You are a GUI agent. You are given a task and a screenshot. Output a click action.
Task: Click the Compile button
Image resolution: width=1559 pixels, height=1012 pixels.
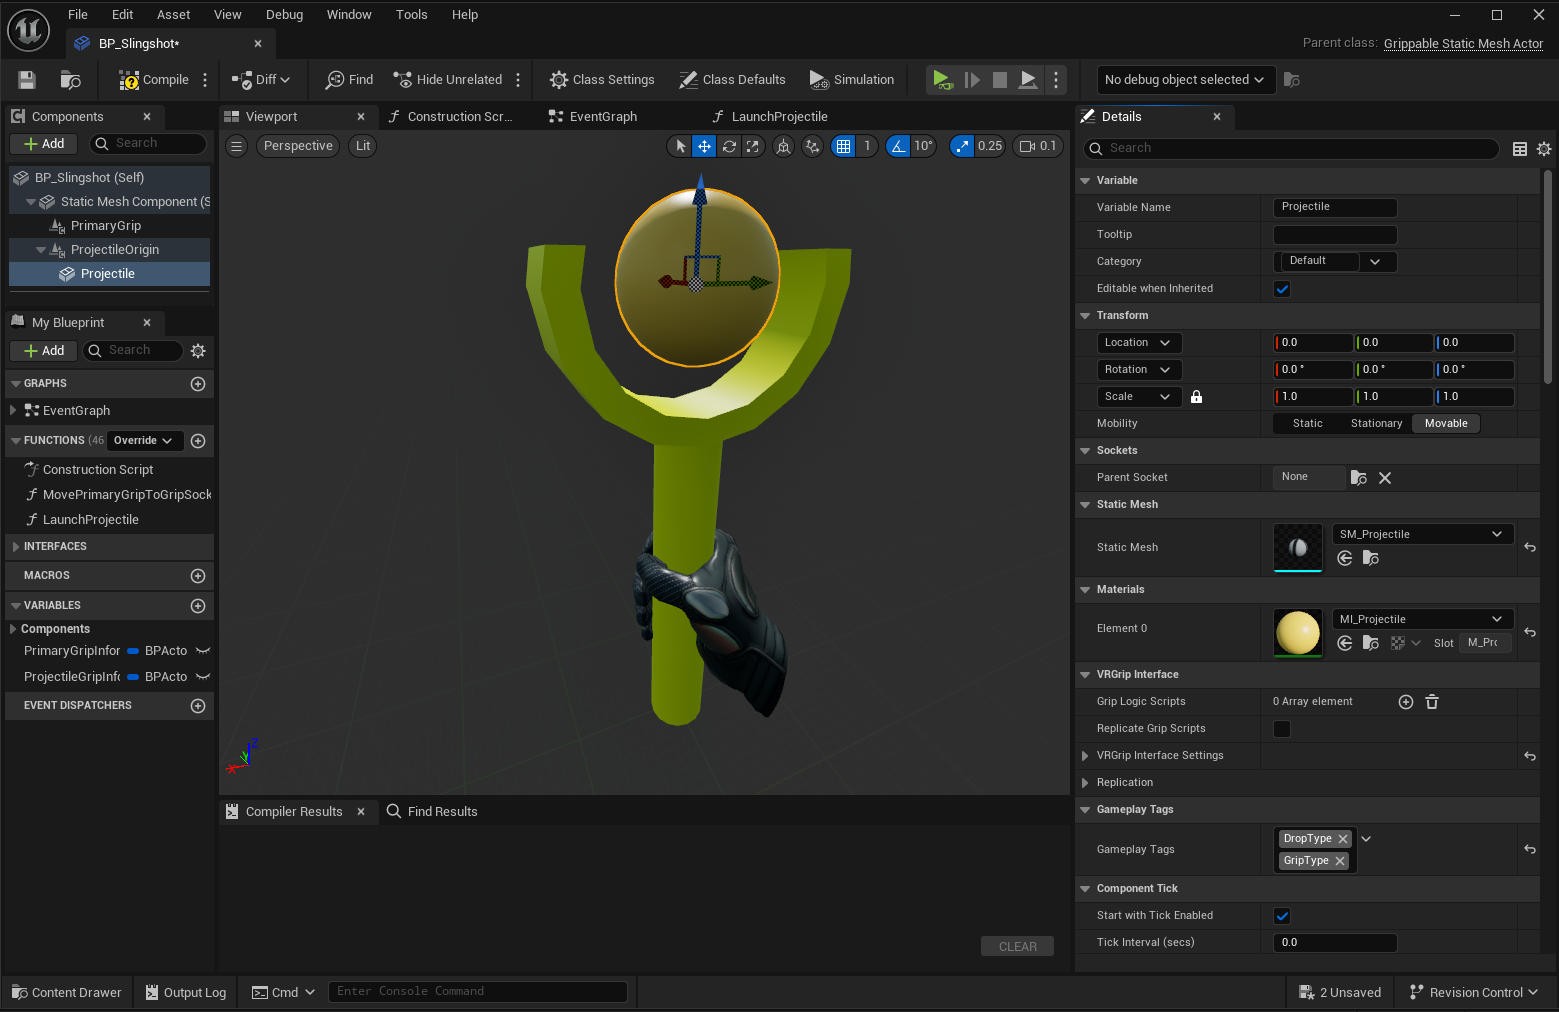tap(154, 80)
